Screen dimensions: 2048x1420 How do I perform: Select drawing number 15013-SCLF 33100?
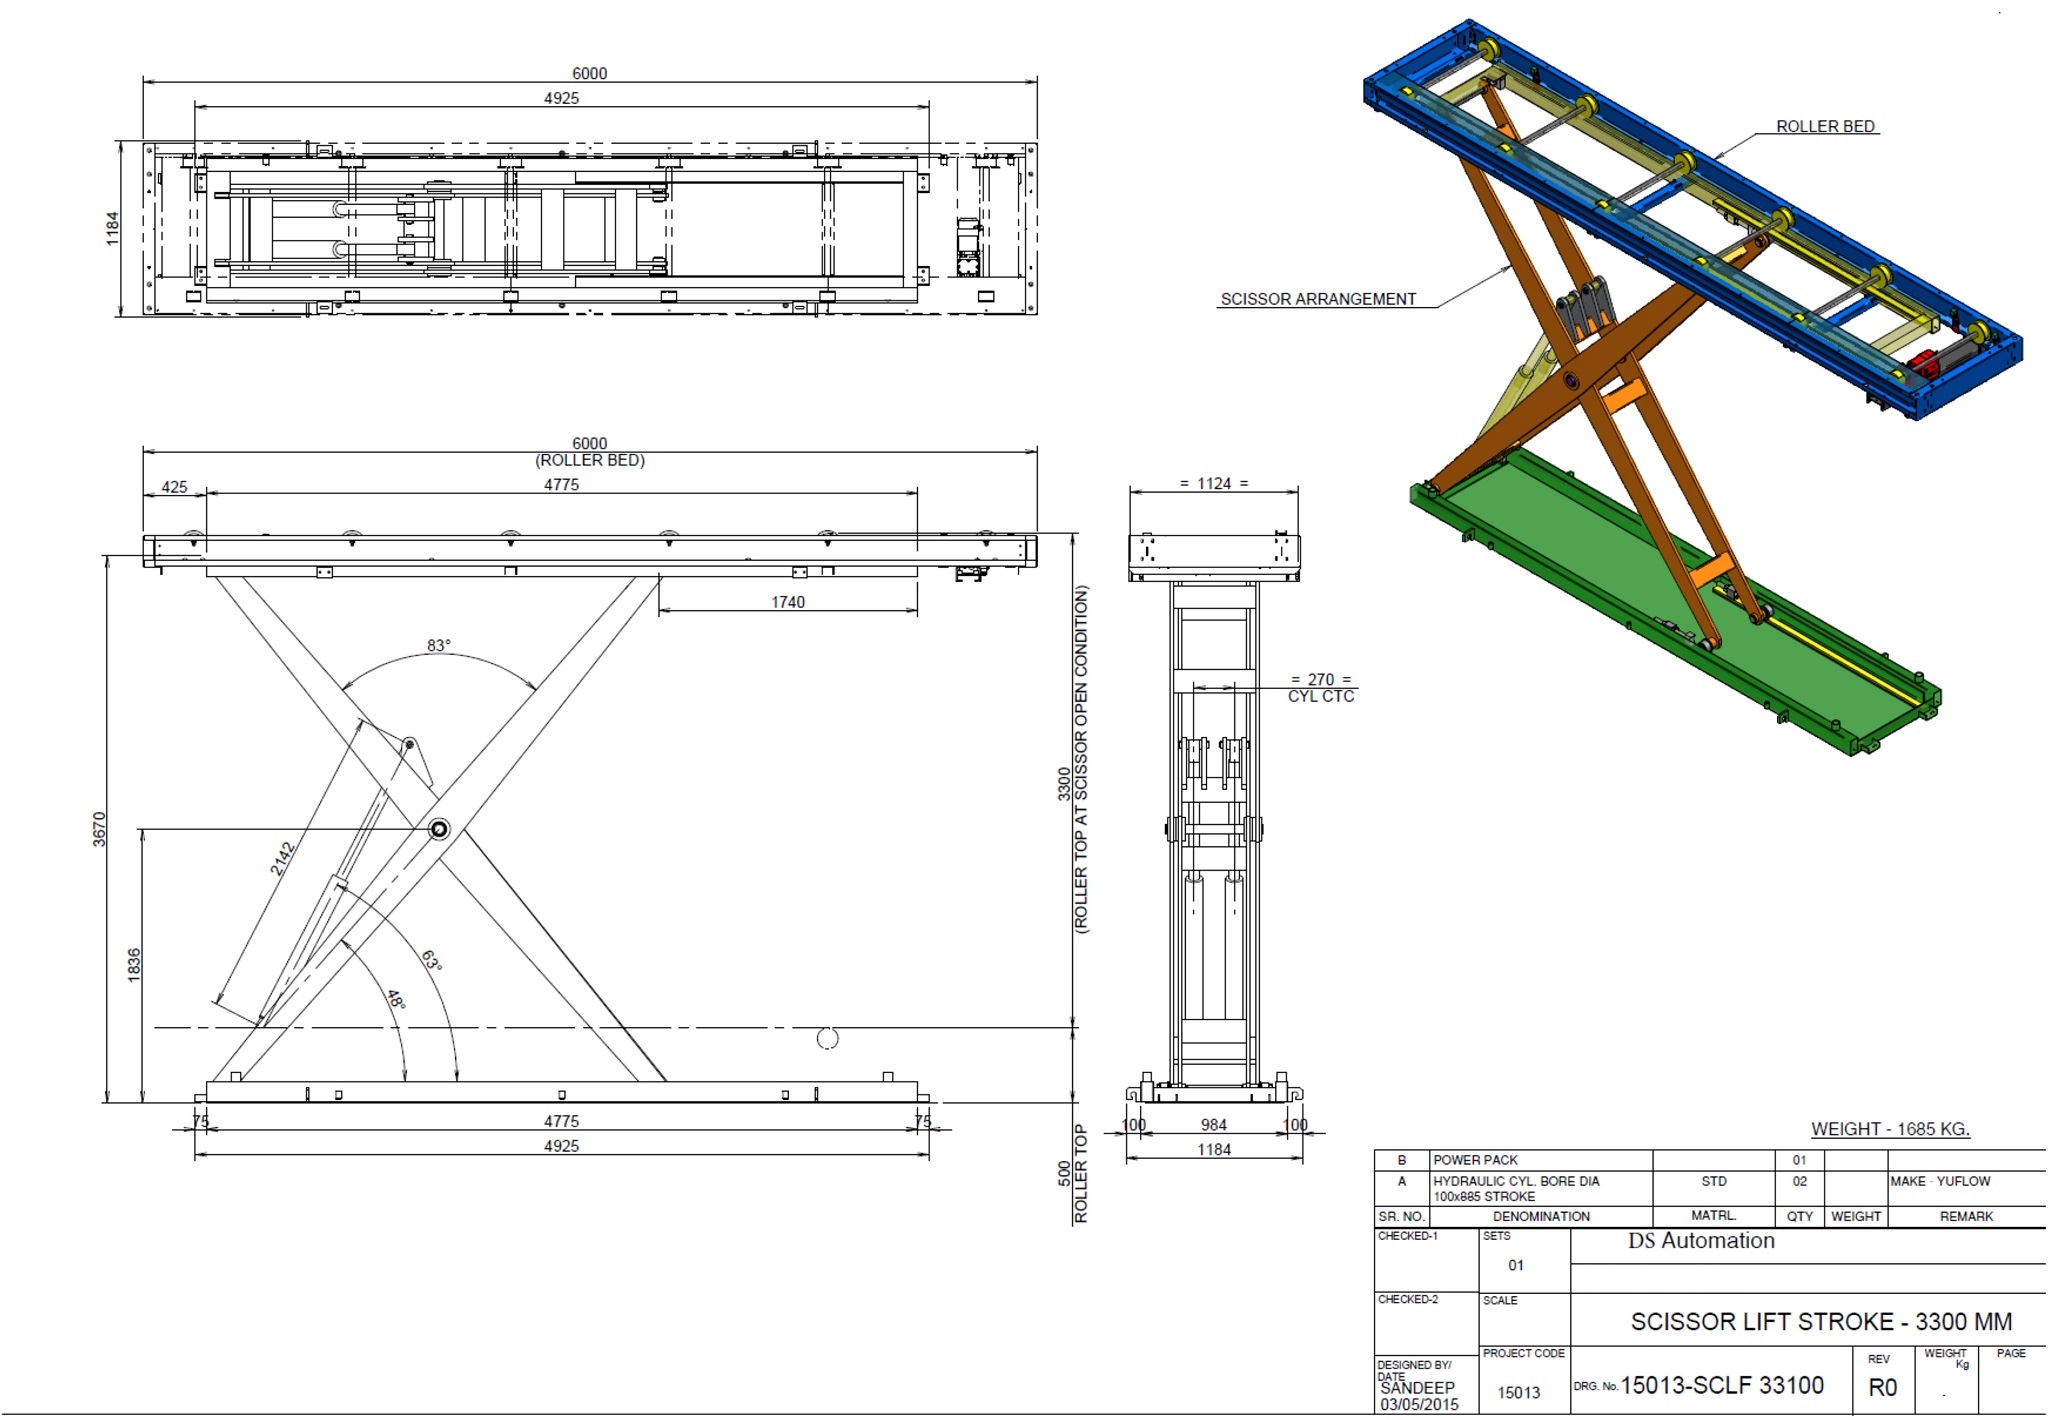point(1722,1386)
